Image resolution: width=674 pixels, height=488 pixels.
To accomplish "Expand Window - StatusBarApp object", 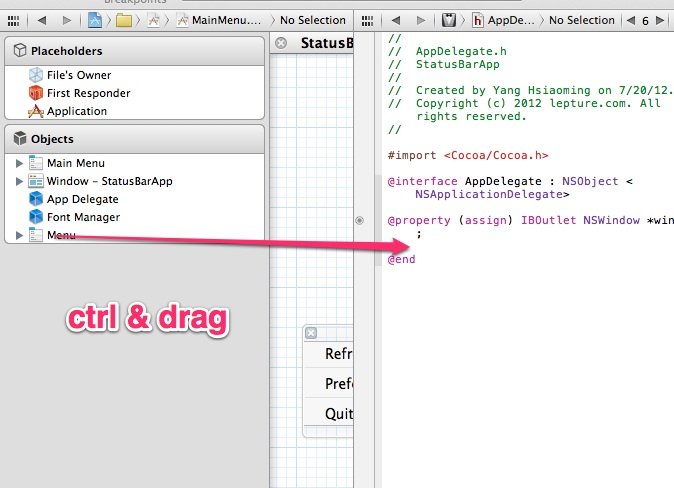I will (19, 181).
